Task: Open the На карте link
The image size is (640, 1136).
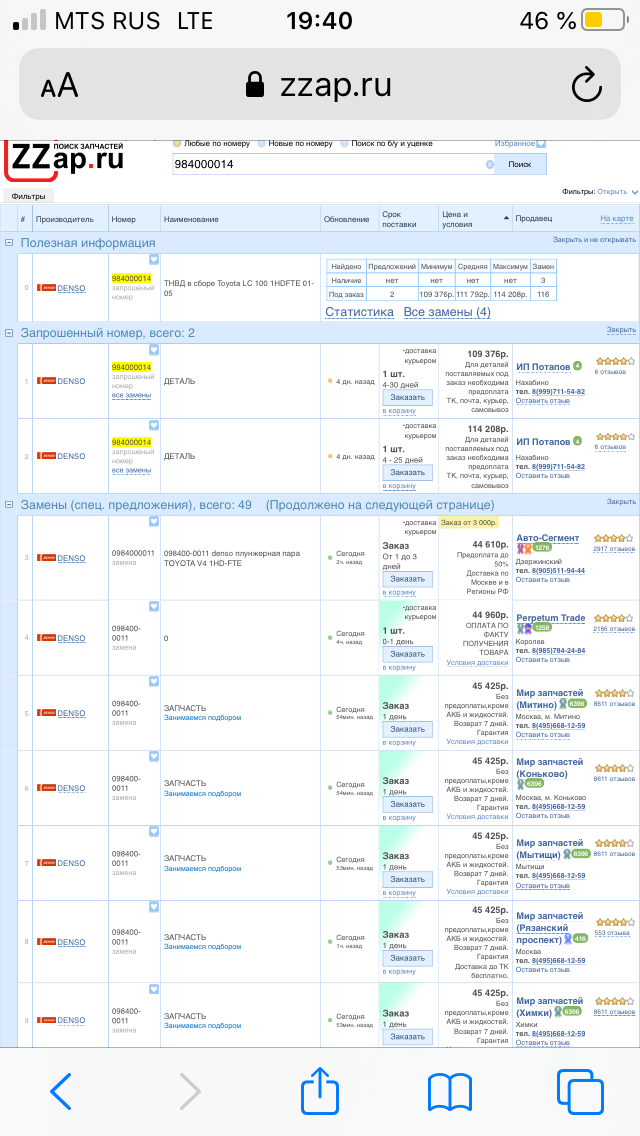Action: [x=617, y=218]
